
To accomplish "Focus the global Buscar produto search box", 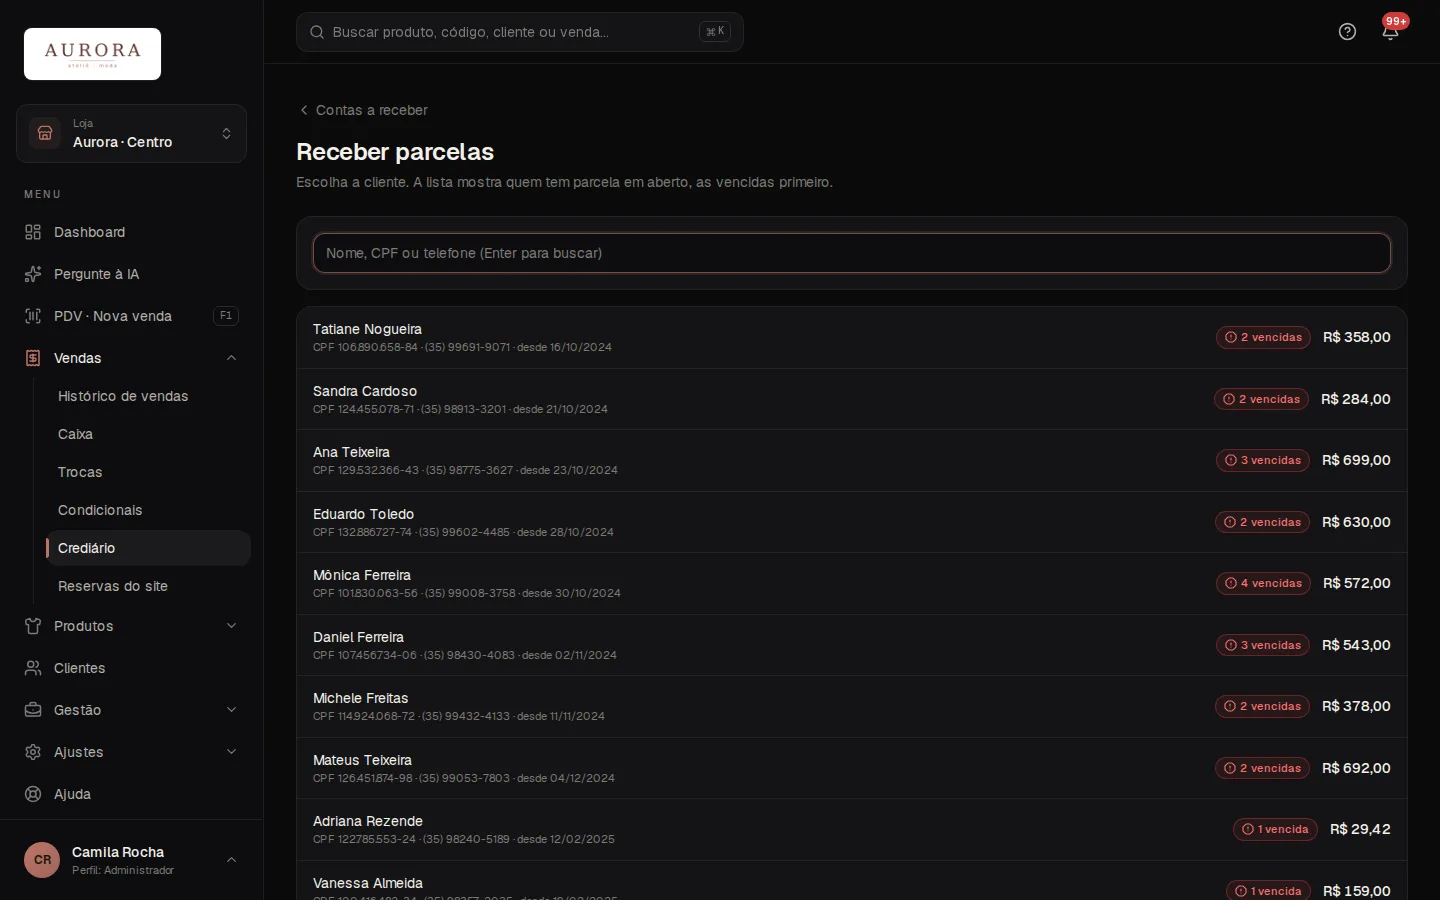I will [520, 32].
